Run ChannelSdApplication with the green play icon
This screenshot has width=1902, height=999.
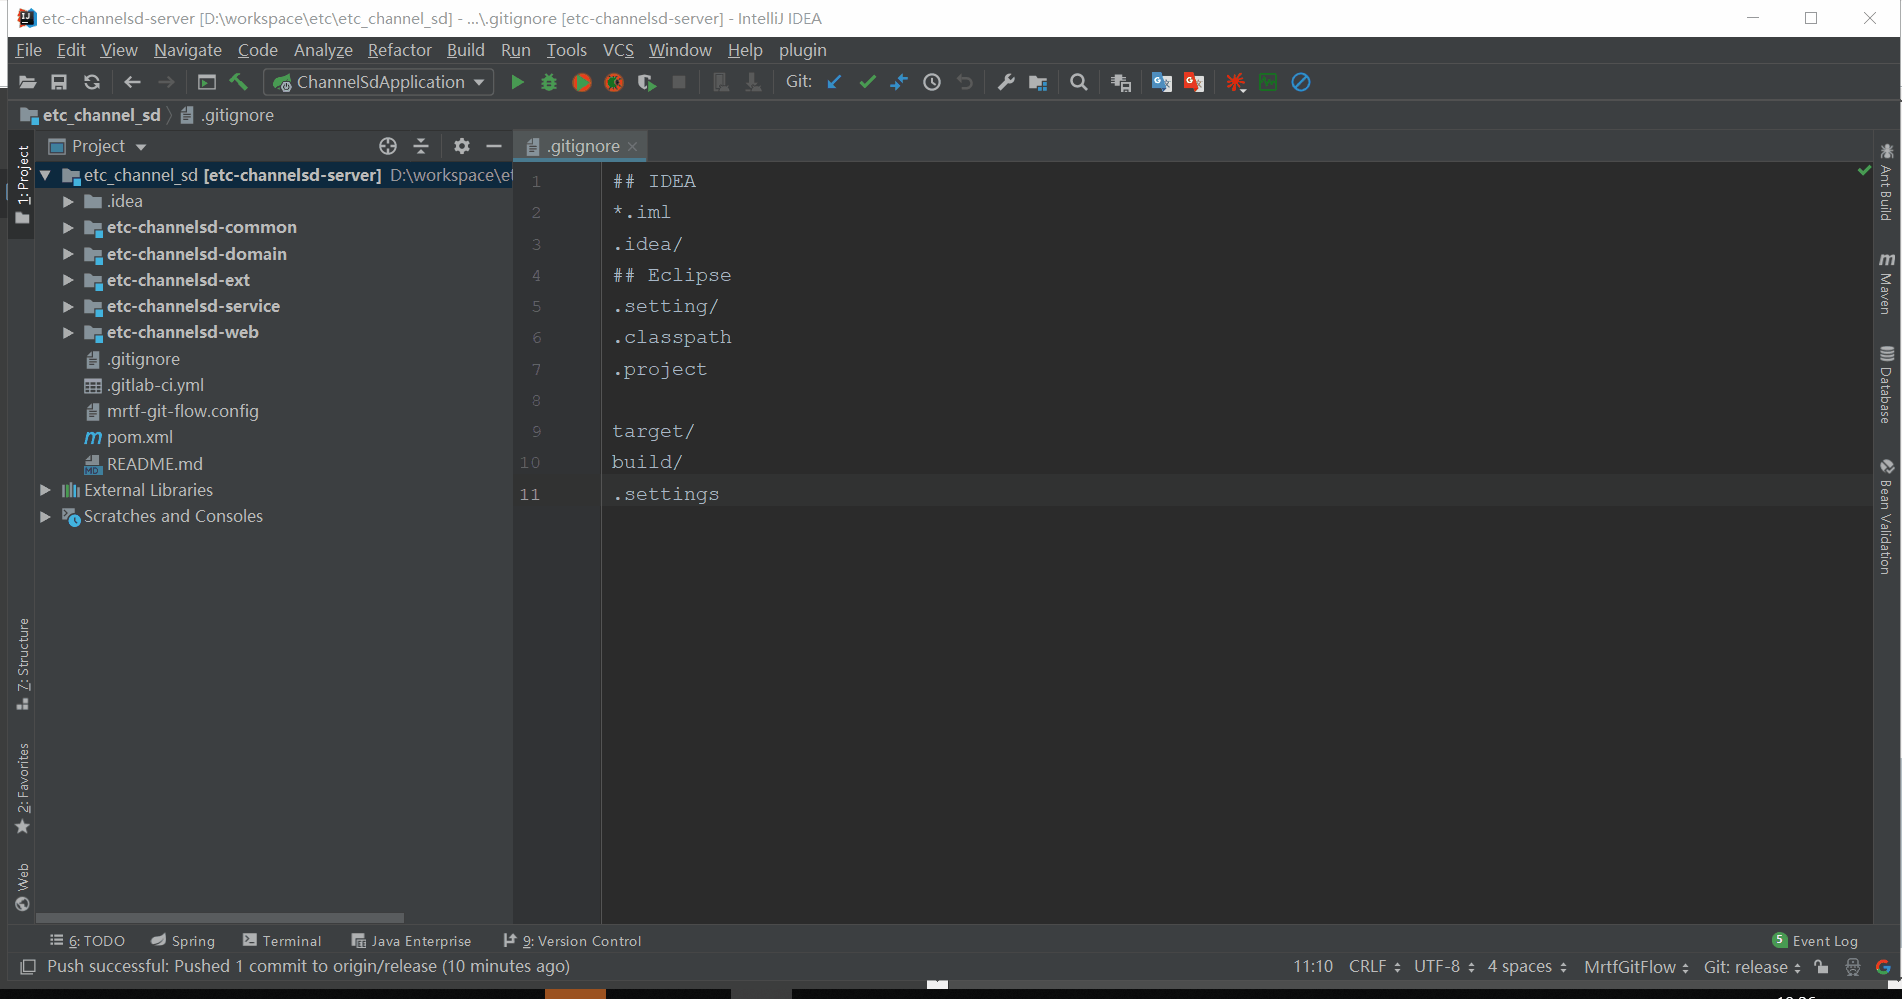pos(517,83)
